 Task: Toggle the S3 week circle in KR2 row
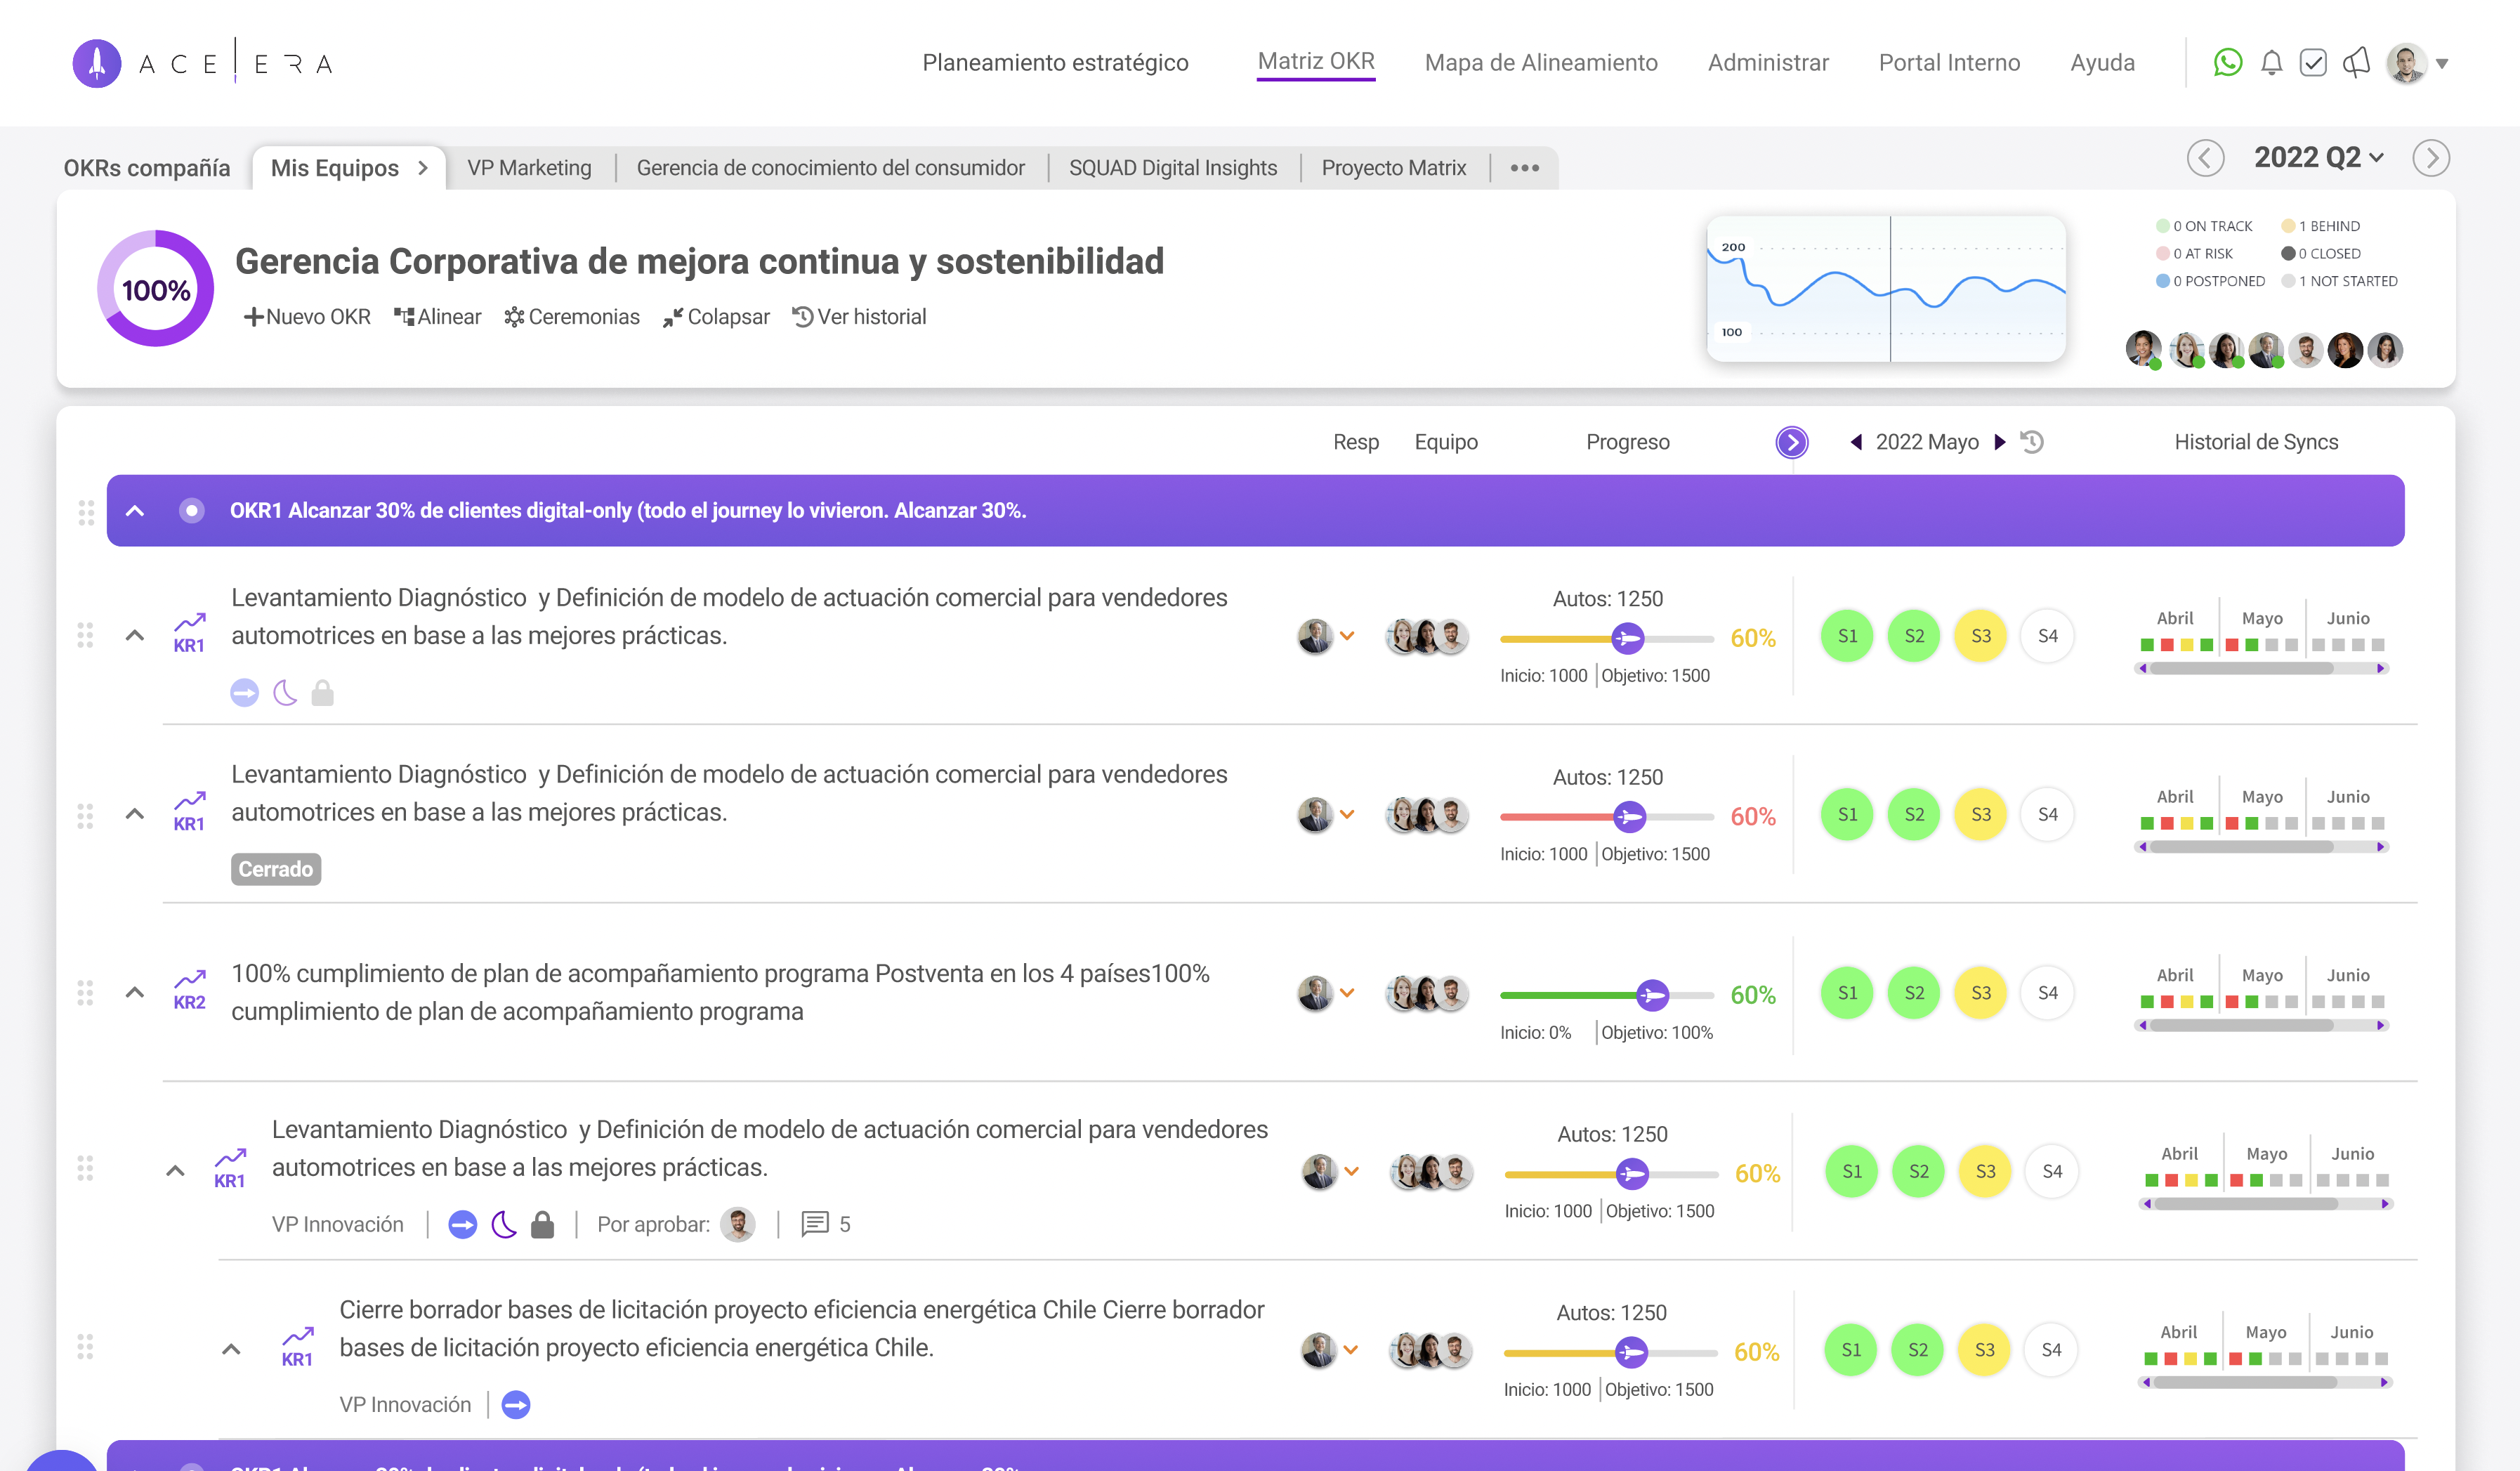click(1980, 993)
